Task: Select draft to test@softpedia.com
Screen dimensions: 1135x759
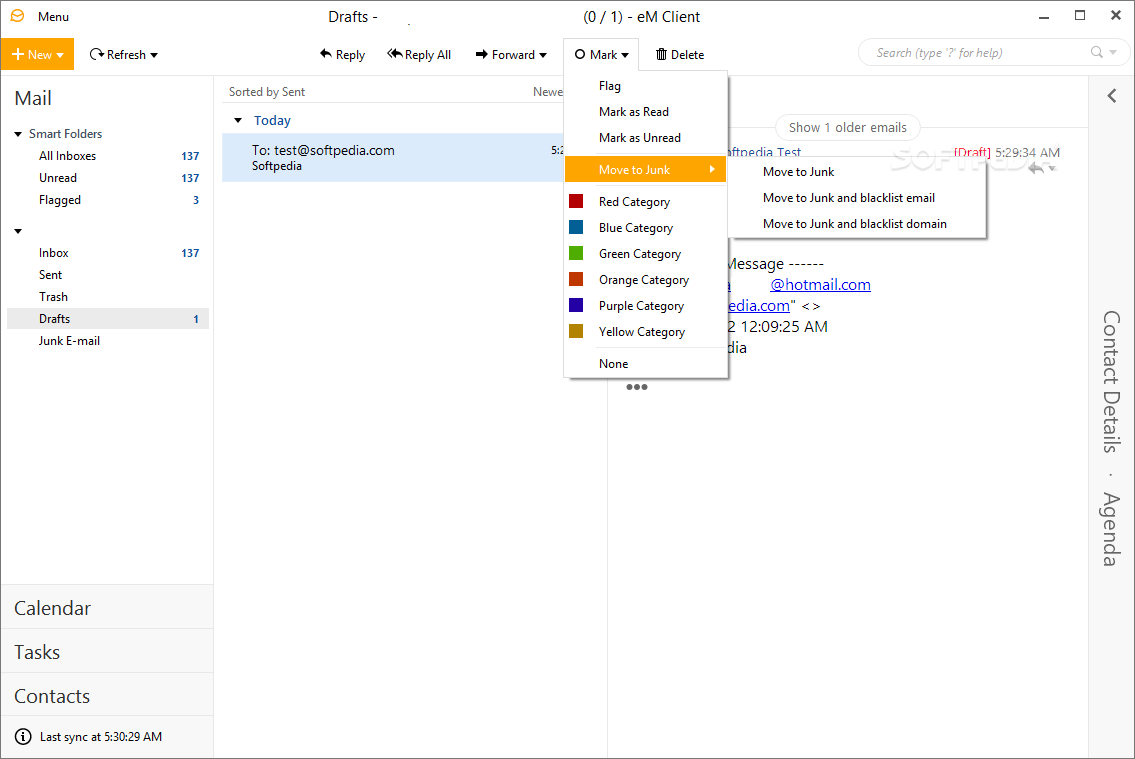Action: click(393, 157)
